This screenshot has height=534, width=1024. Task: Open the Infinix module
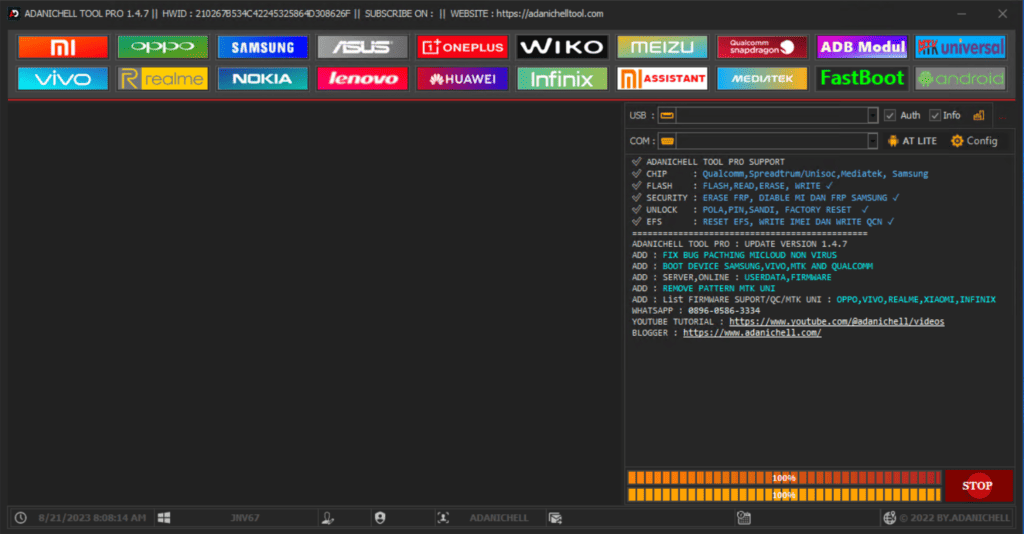coord(562,79)
